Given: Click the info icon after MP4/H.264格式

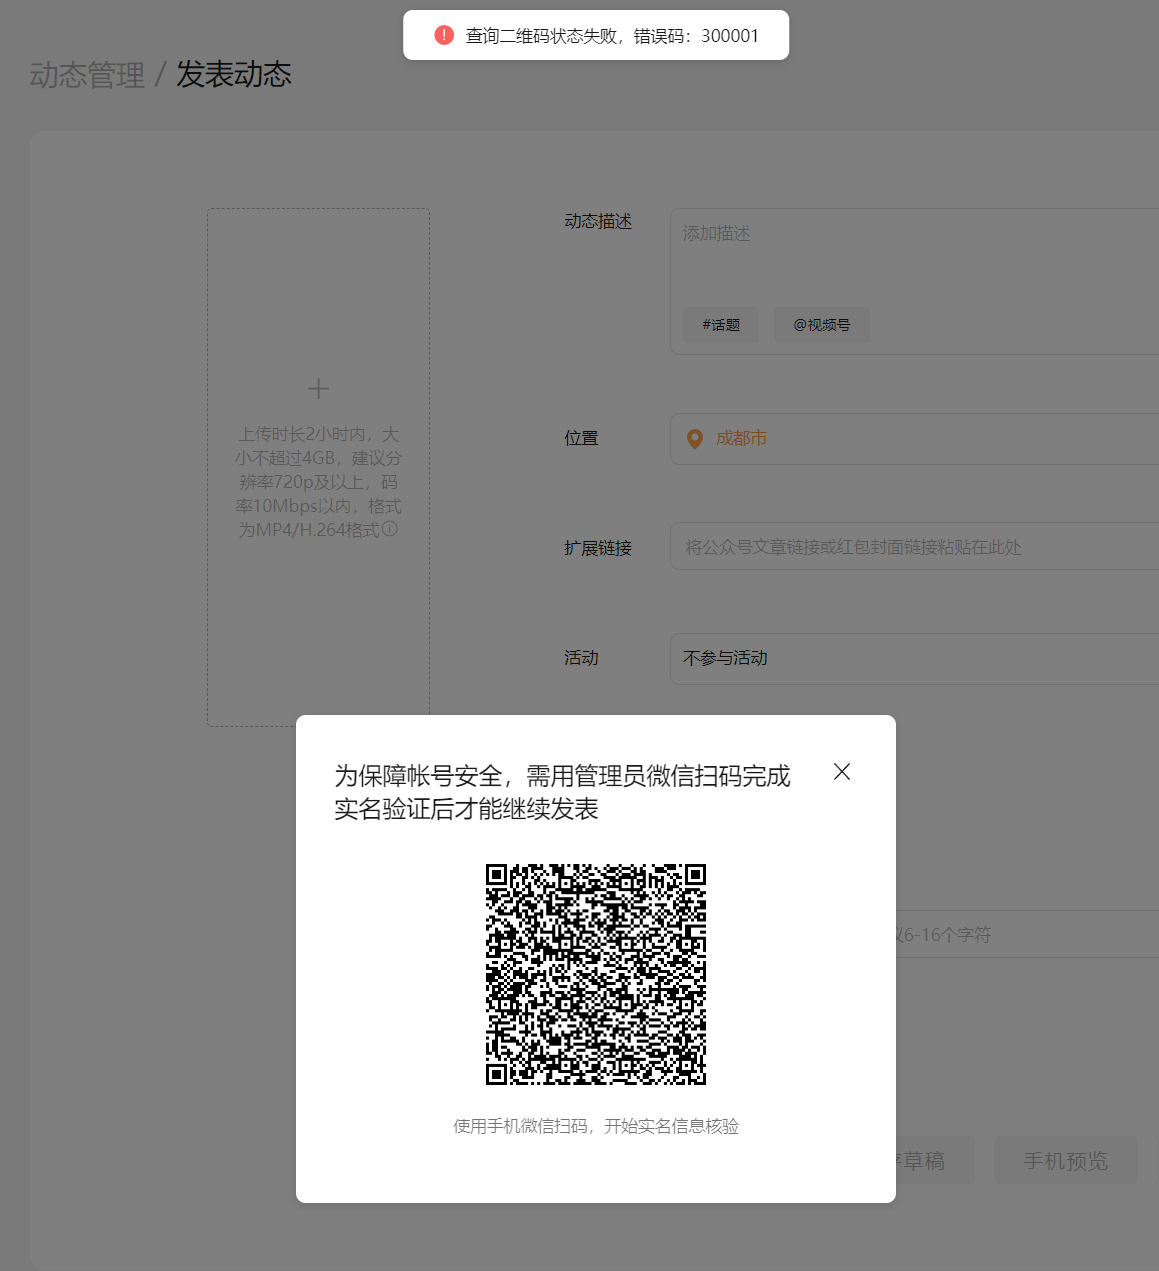Looking at the screenshot, I should pyautogui.click(x=390, y=529).
